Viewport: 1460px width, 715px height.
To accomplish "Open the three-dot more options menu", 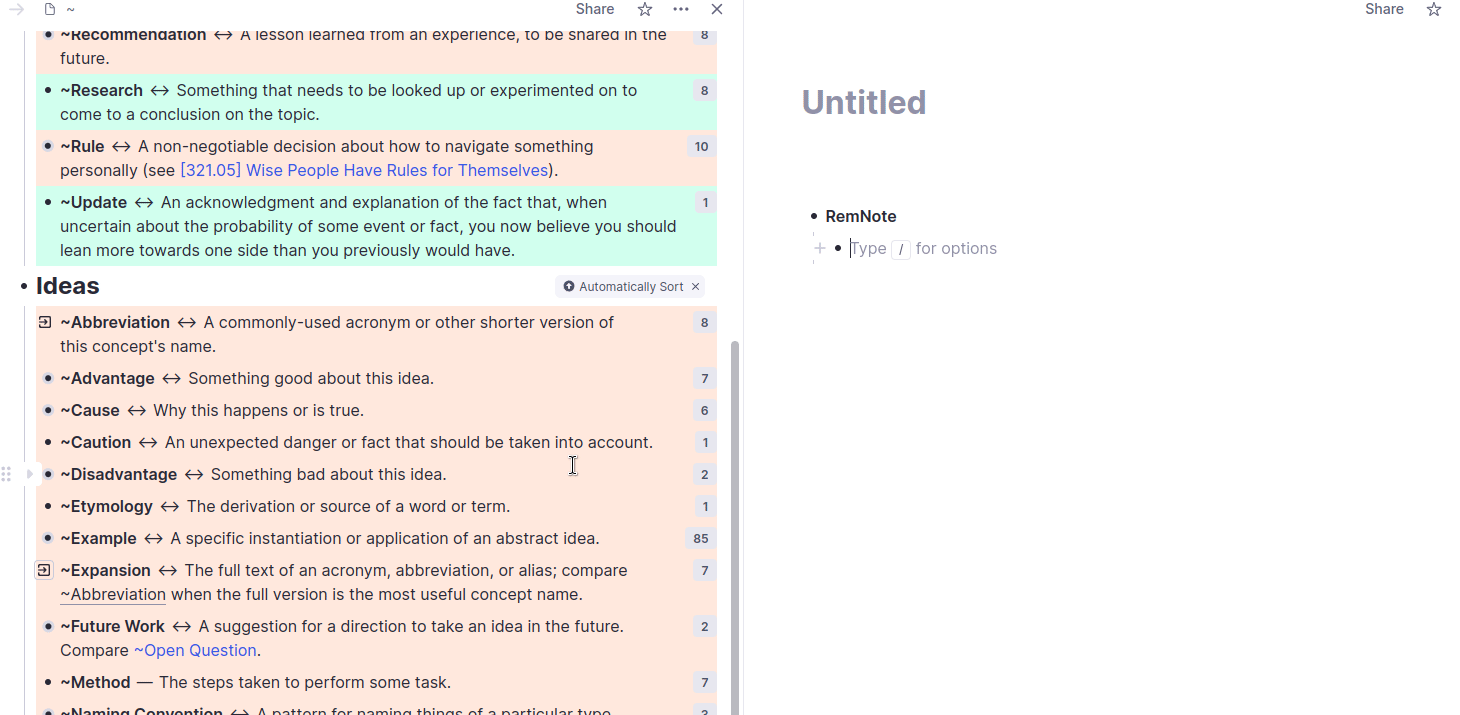I will (x=681, y=9).
